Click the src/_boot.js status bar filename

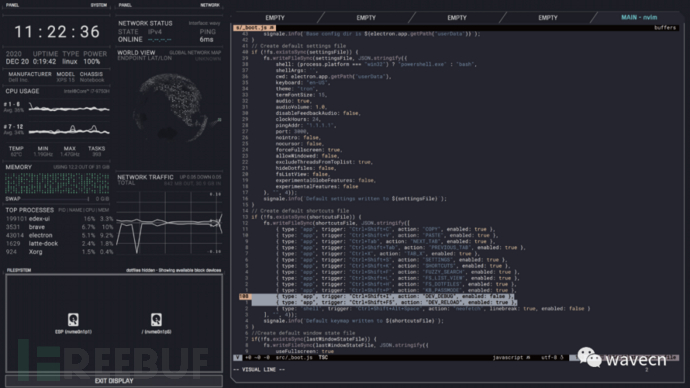pos(294,358)
